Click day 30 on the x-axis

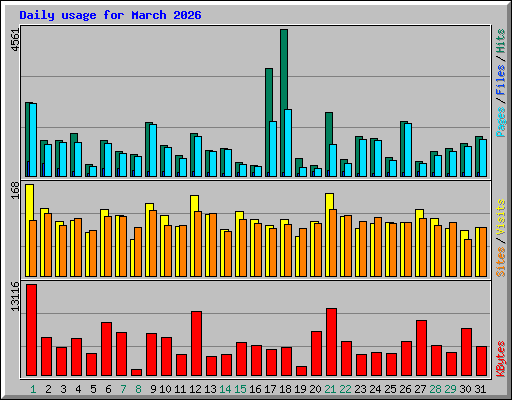[465, 389]
